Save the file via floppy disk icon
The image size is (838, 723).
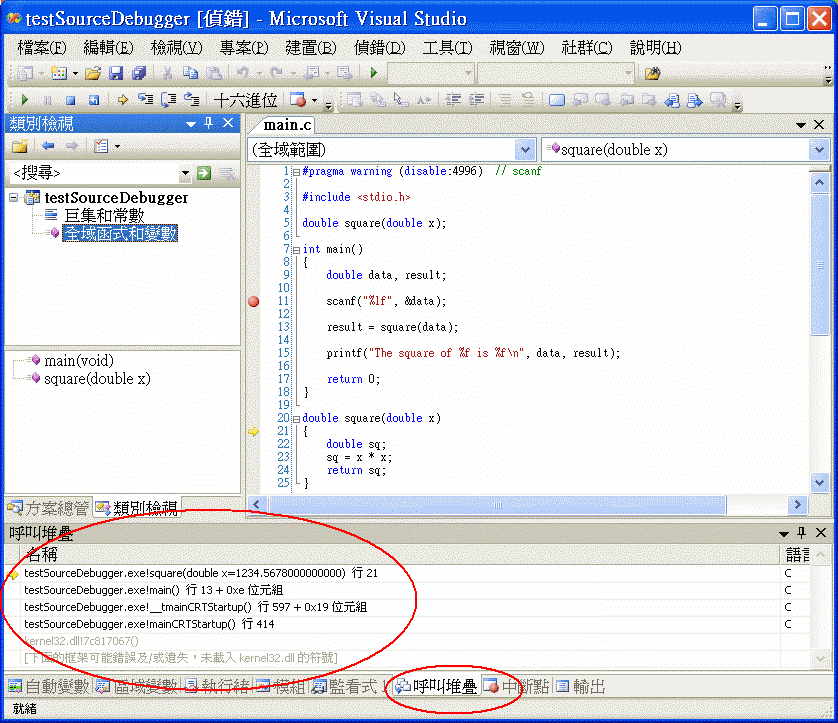click(x=116, y=73)
